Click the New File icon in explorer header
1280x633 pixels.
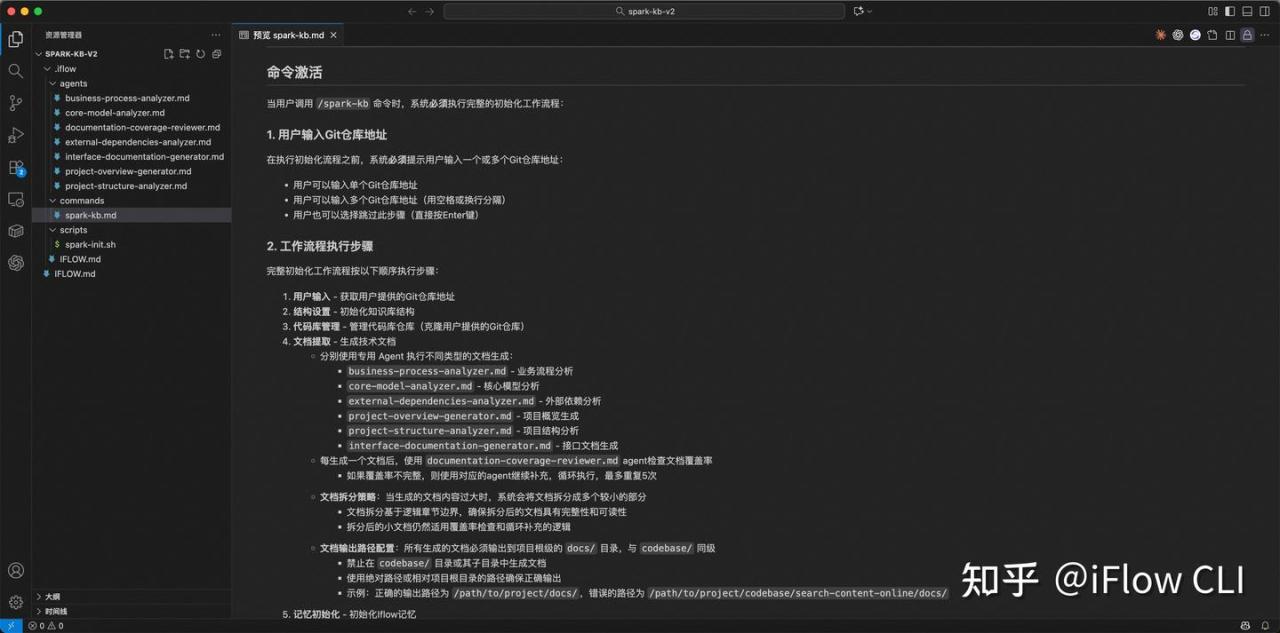pyautogui.click(x=168, y=54)
